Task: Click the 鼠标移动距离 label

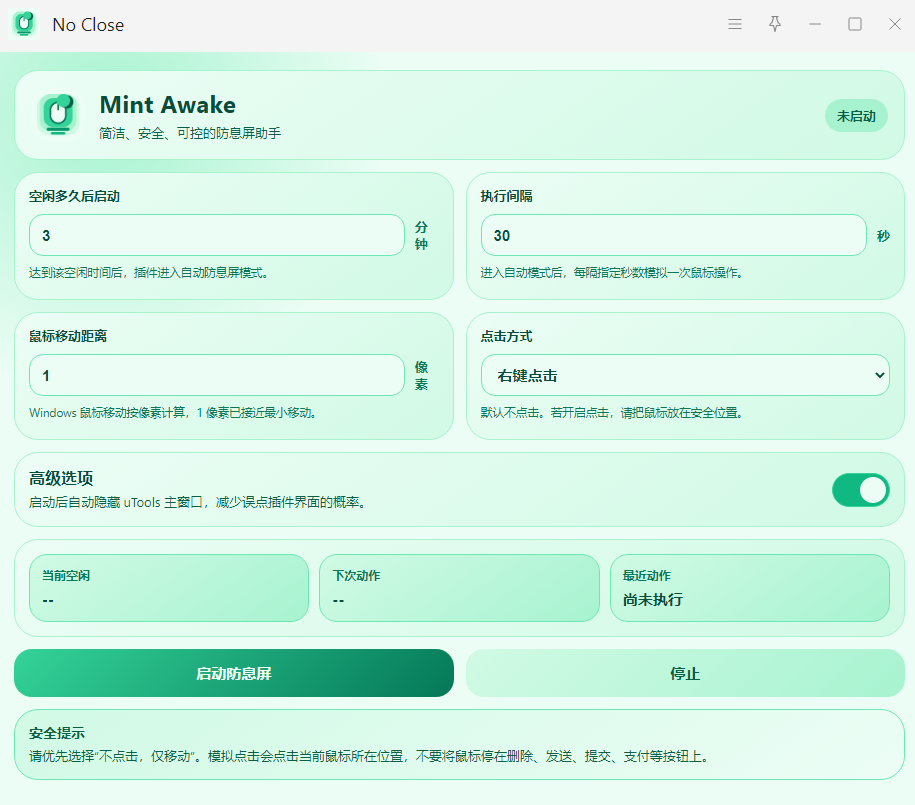Action: [x=68, y=336]
